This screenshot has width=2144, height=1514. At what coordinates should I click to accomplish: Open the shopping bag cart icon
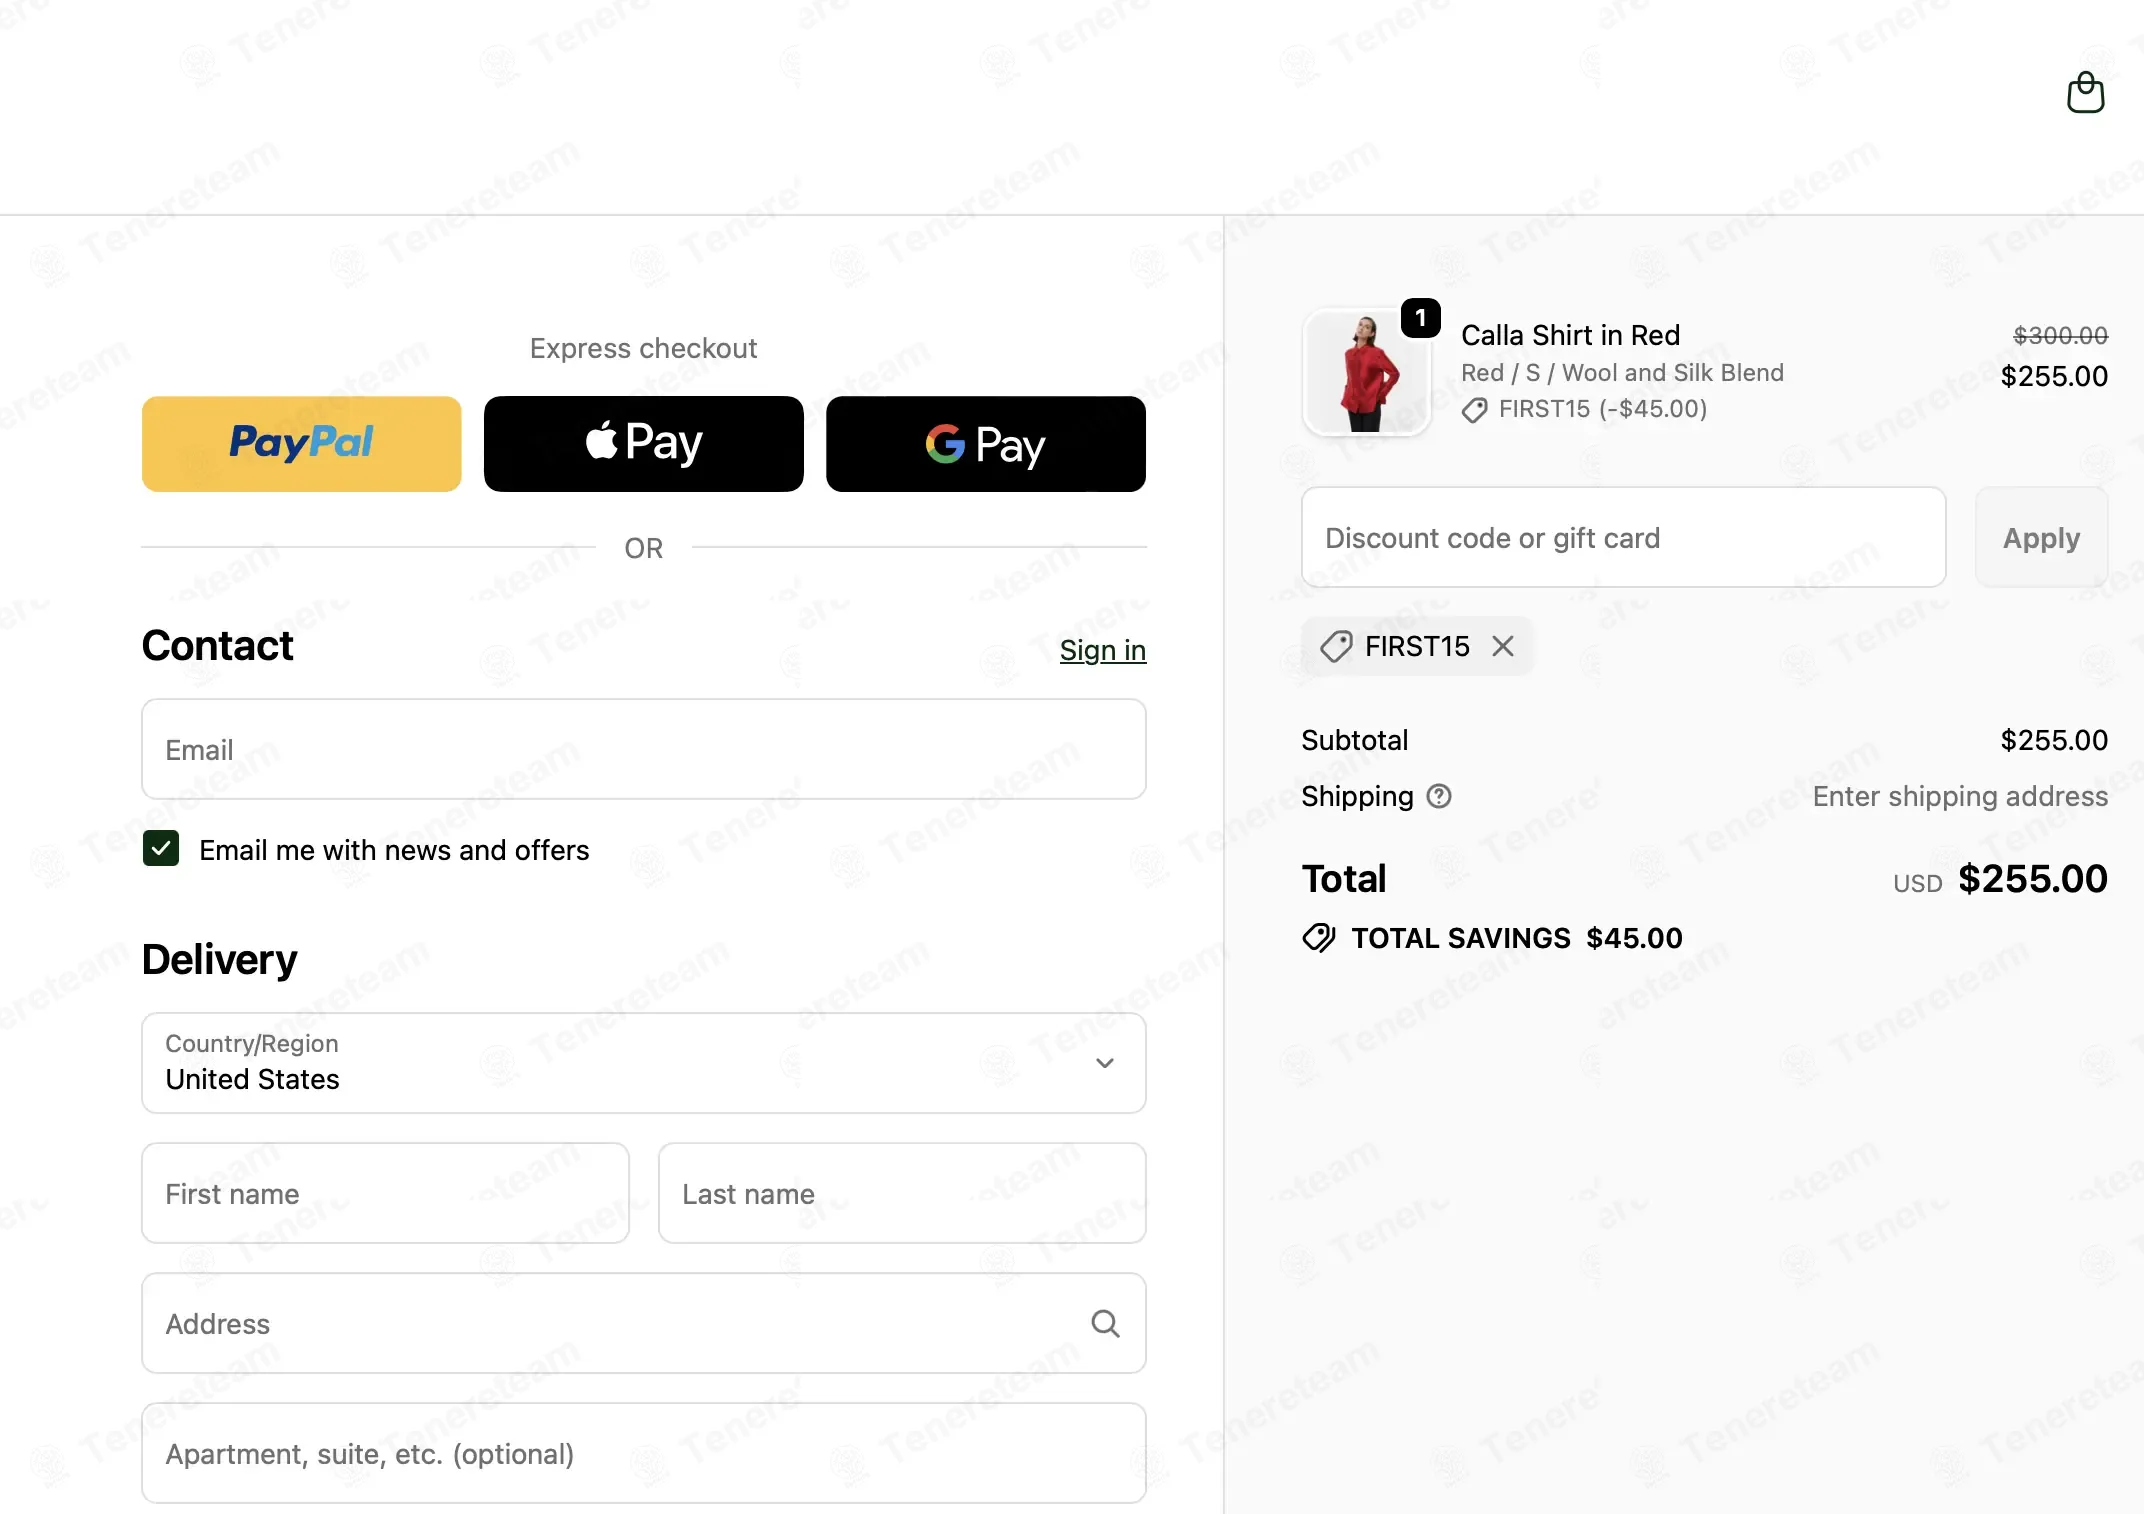[x=2085, y=92]
